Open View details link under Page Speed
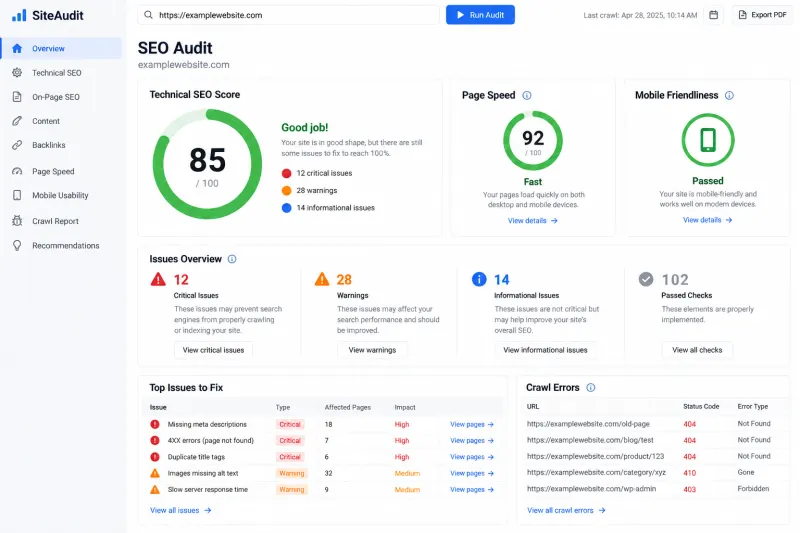The width and height of the screenshot is (800, 533). coord(533,221)
